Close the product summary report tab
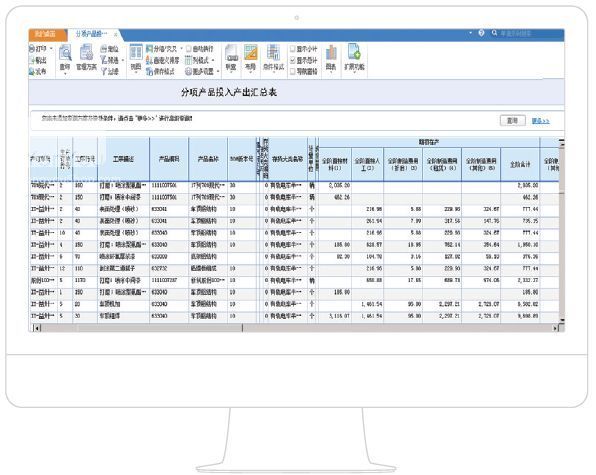The width and height of the screenshot is (596, 475). point(116,35)
